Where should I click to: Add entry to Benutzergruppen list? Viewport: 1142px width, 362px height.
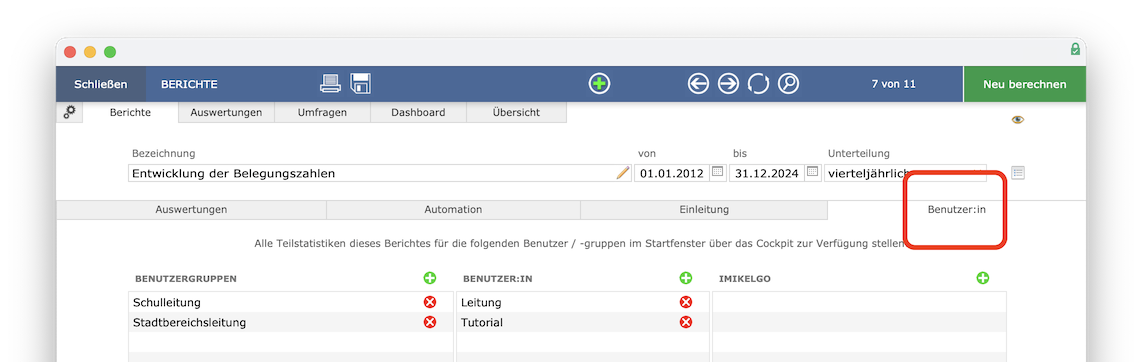point(430,278)
